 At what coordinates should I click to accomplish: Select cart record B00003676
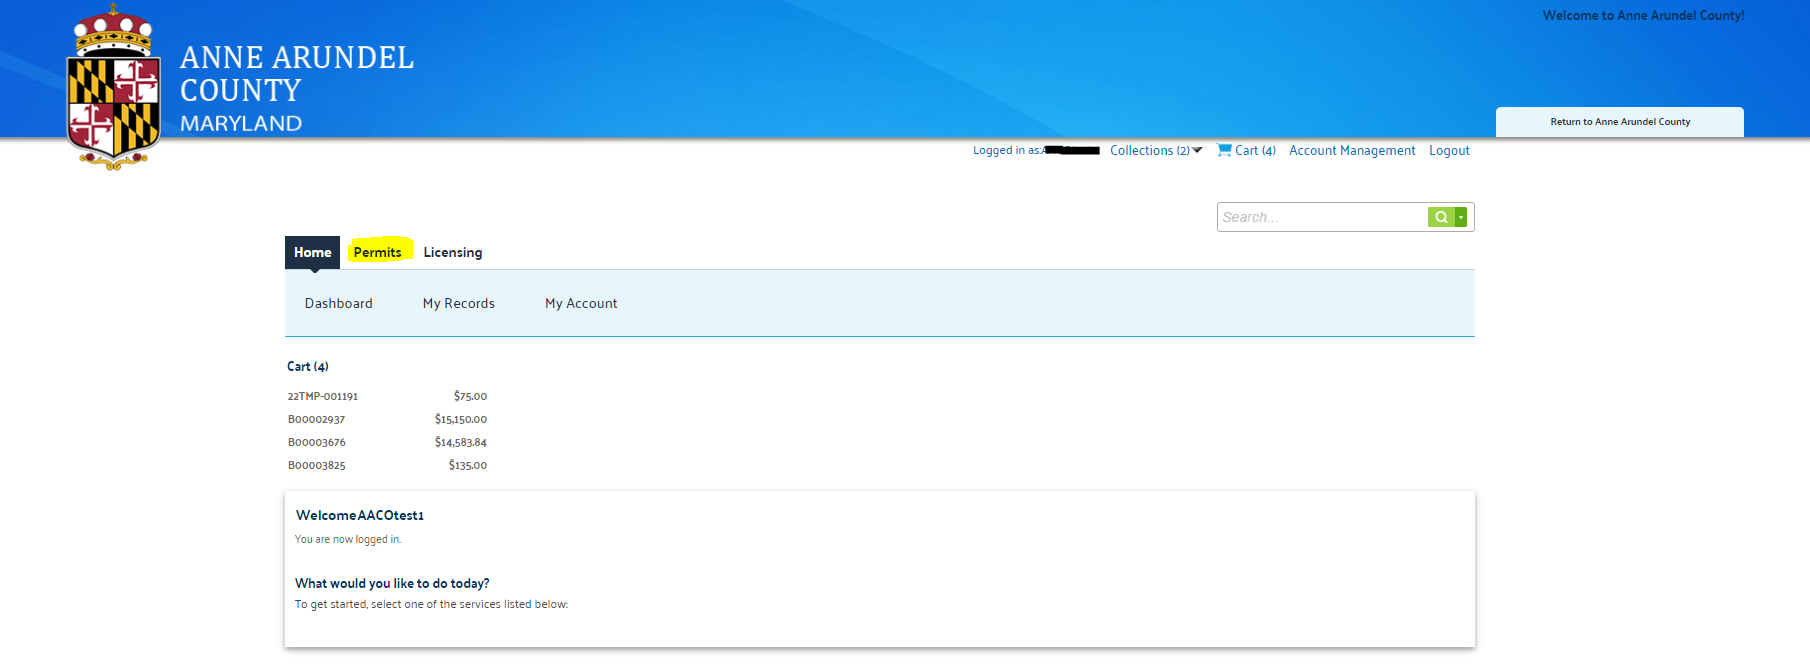[x=317, y=442]
